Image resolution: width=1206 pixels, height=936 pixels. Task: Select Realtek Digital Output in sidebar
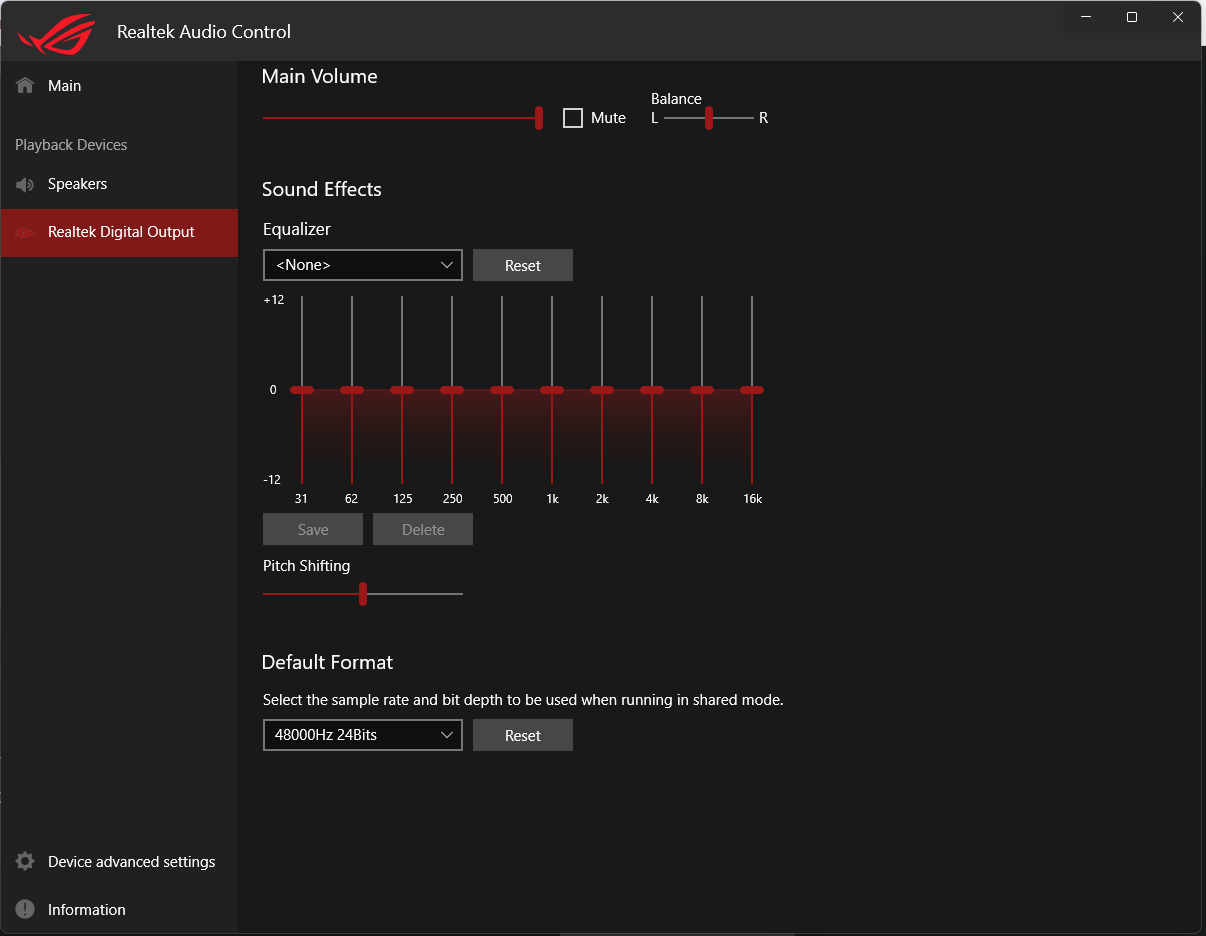point(119,233)
